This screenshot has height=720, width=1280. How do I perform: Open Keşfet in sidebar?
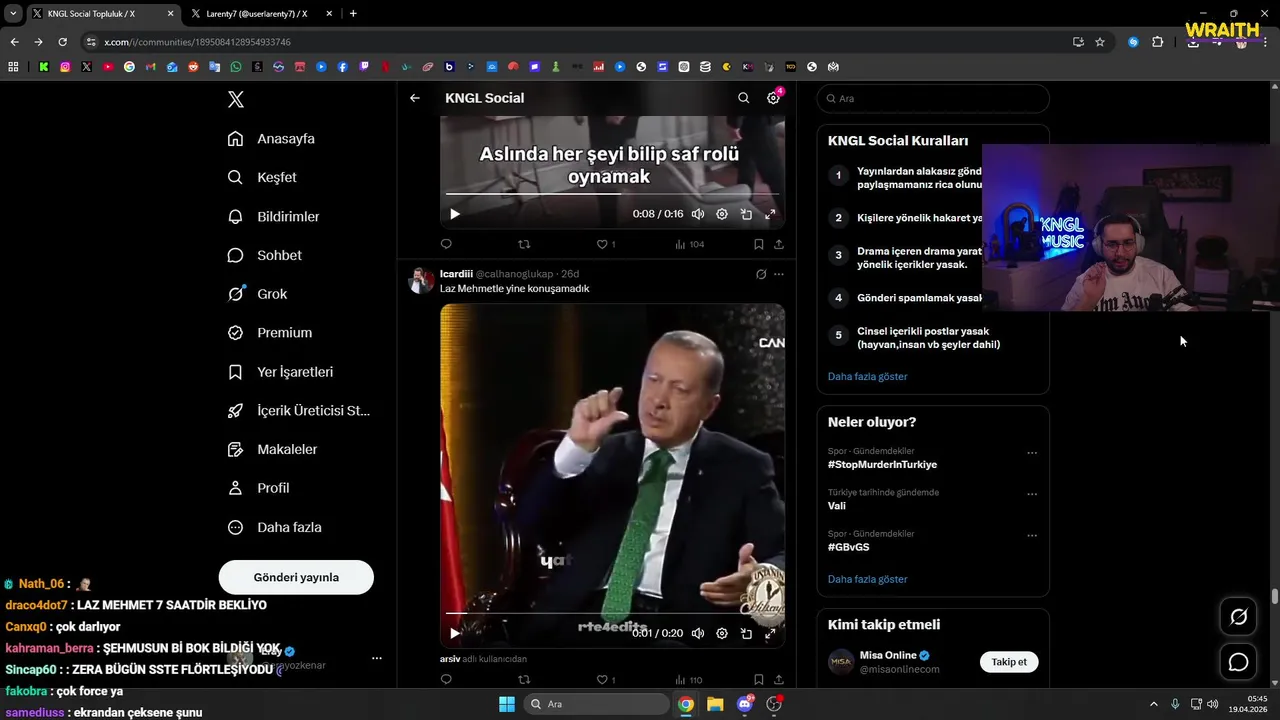pyautogui.click(x=262, y=178)
